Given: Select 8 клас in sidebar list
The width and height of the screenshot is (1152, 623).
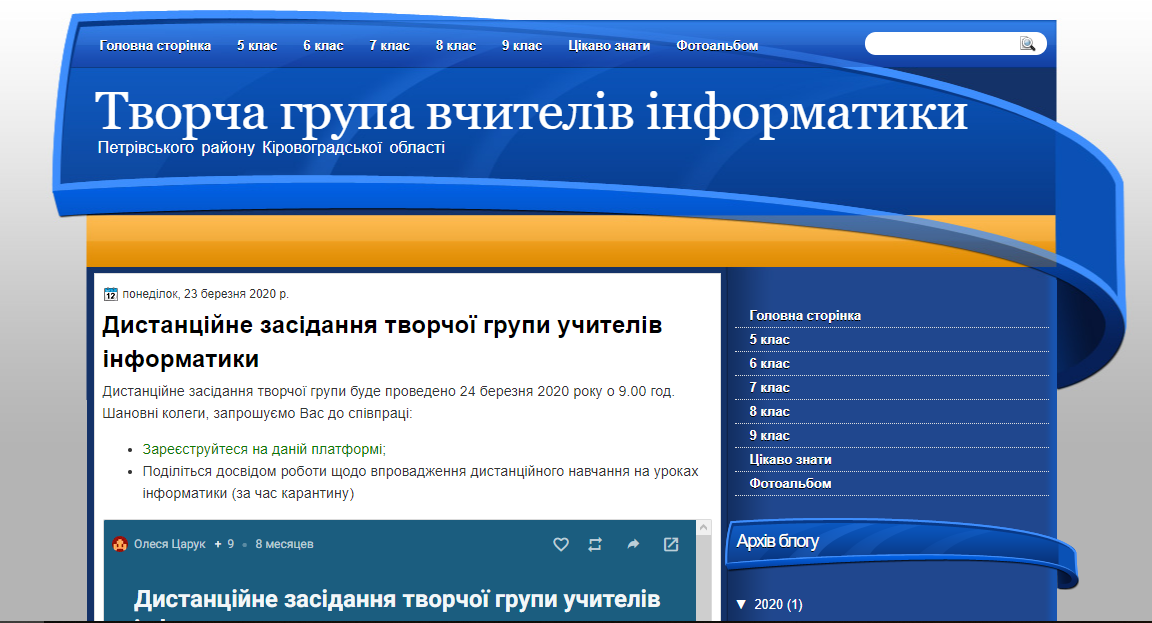Looking at the screenshot, I should [x=769, y=411].
